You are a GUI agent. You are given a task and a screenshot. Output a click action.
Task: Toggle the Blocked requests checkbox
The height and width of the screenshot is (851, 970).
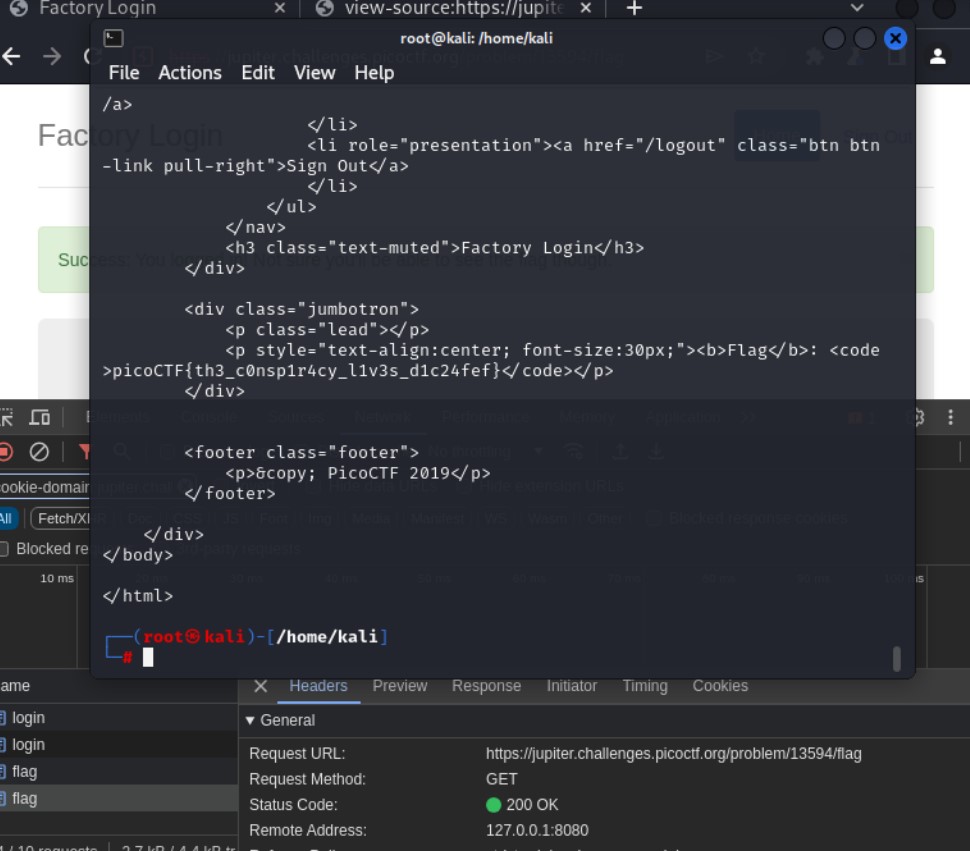tap(4, 549)
